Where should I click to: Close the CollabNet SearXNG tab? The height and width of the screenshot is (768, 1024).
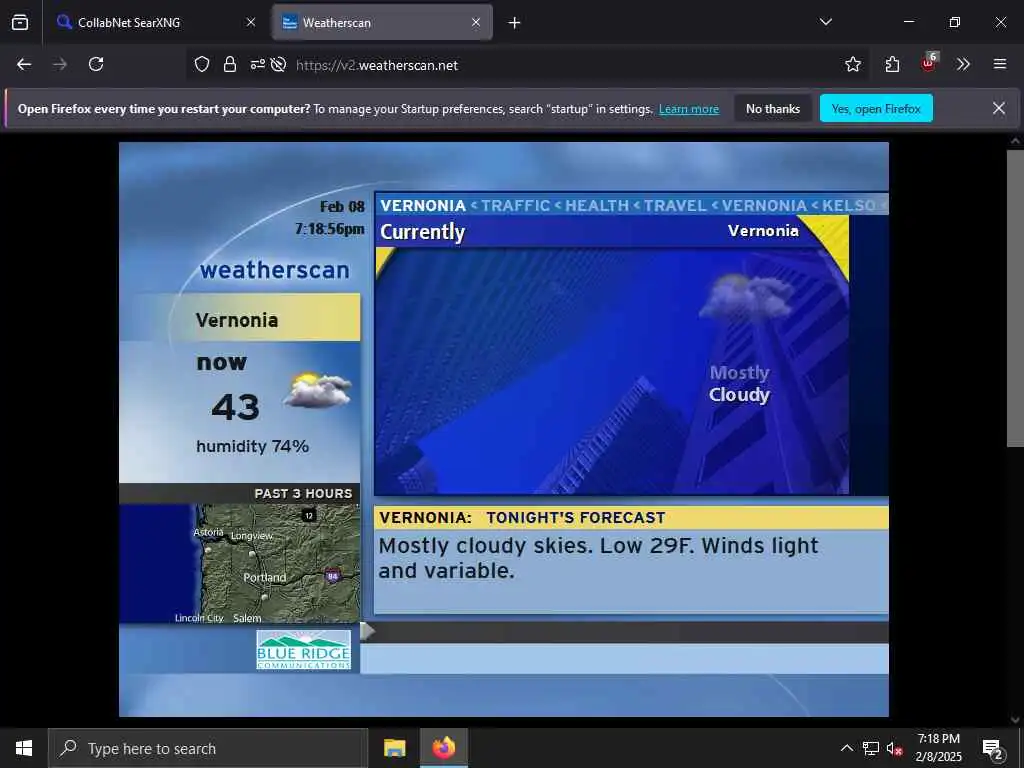tap(251, 22)
